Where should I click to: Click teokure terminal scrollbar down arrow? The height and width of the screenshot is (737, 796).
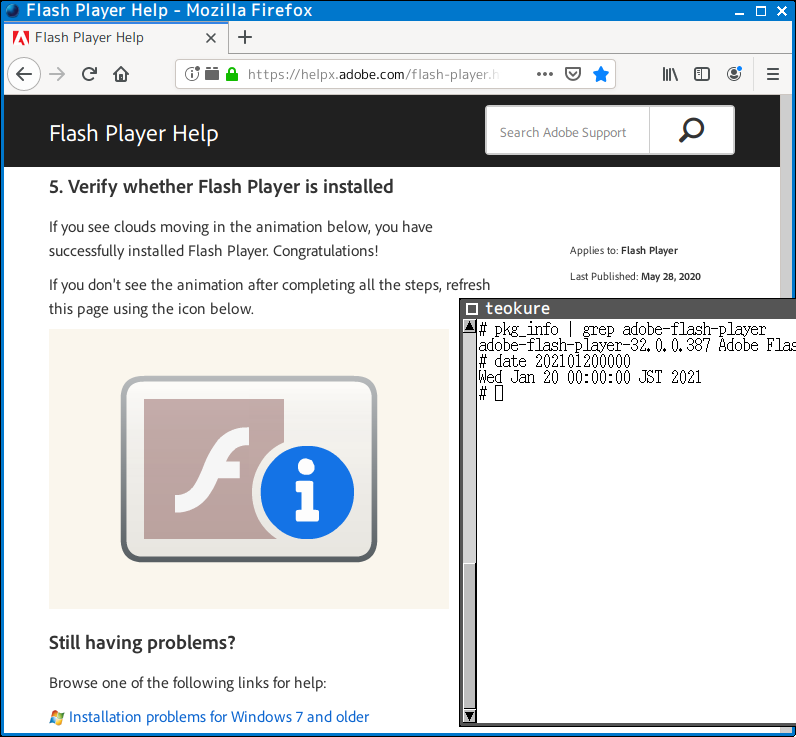470,716
